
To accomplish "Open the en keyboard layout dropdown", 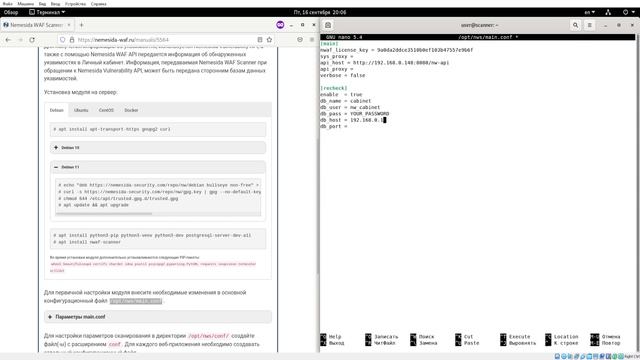I will (x=589, y=12).
